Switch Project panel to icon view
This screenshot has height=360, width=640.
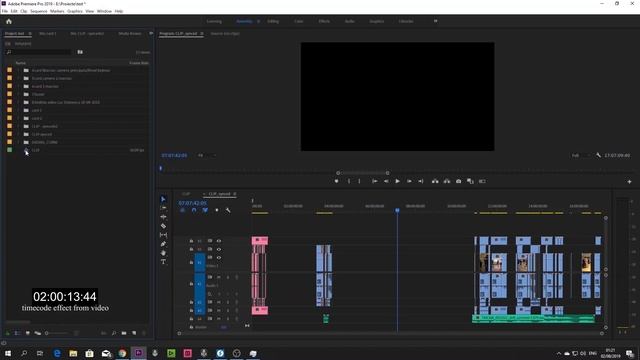(28, 333)
